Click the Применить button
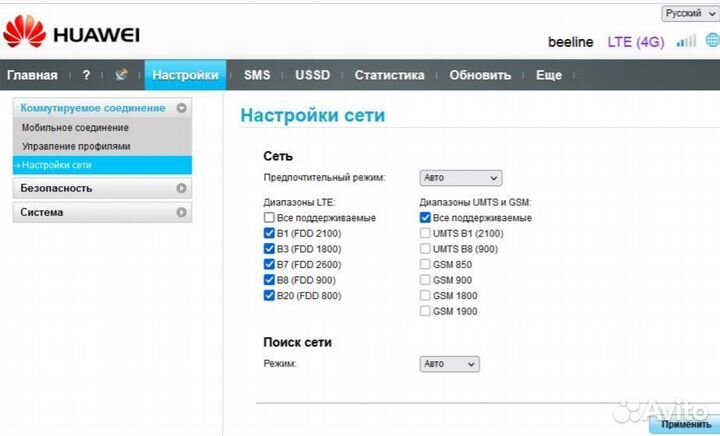The width and height of the screenshot is (720, 436). click(685, 425)
